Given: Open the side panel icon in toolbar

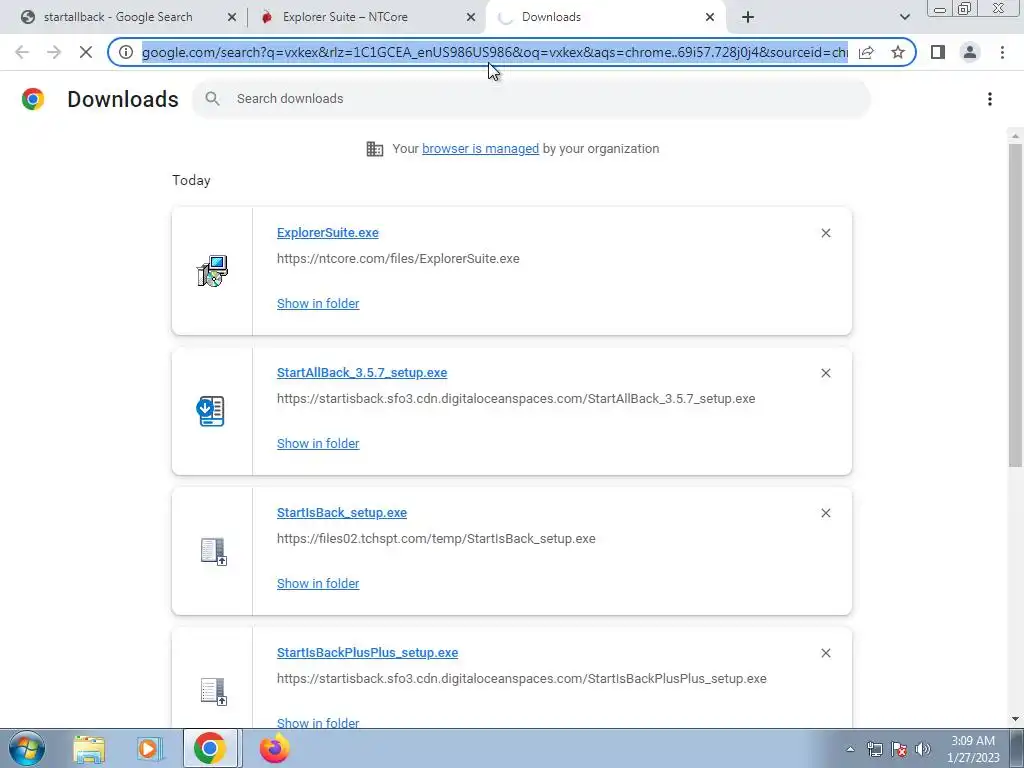Looking at the screenshot, I should point(938,52).
